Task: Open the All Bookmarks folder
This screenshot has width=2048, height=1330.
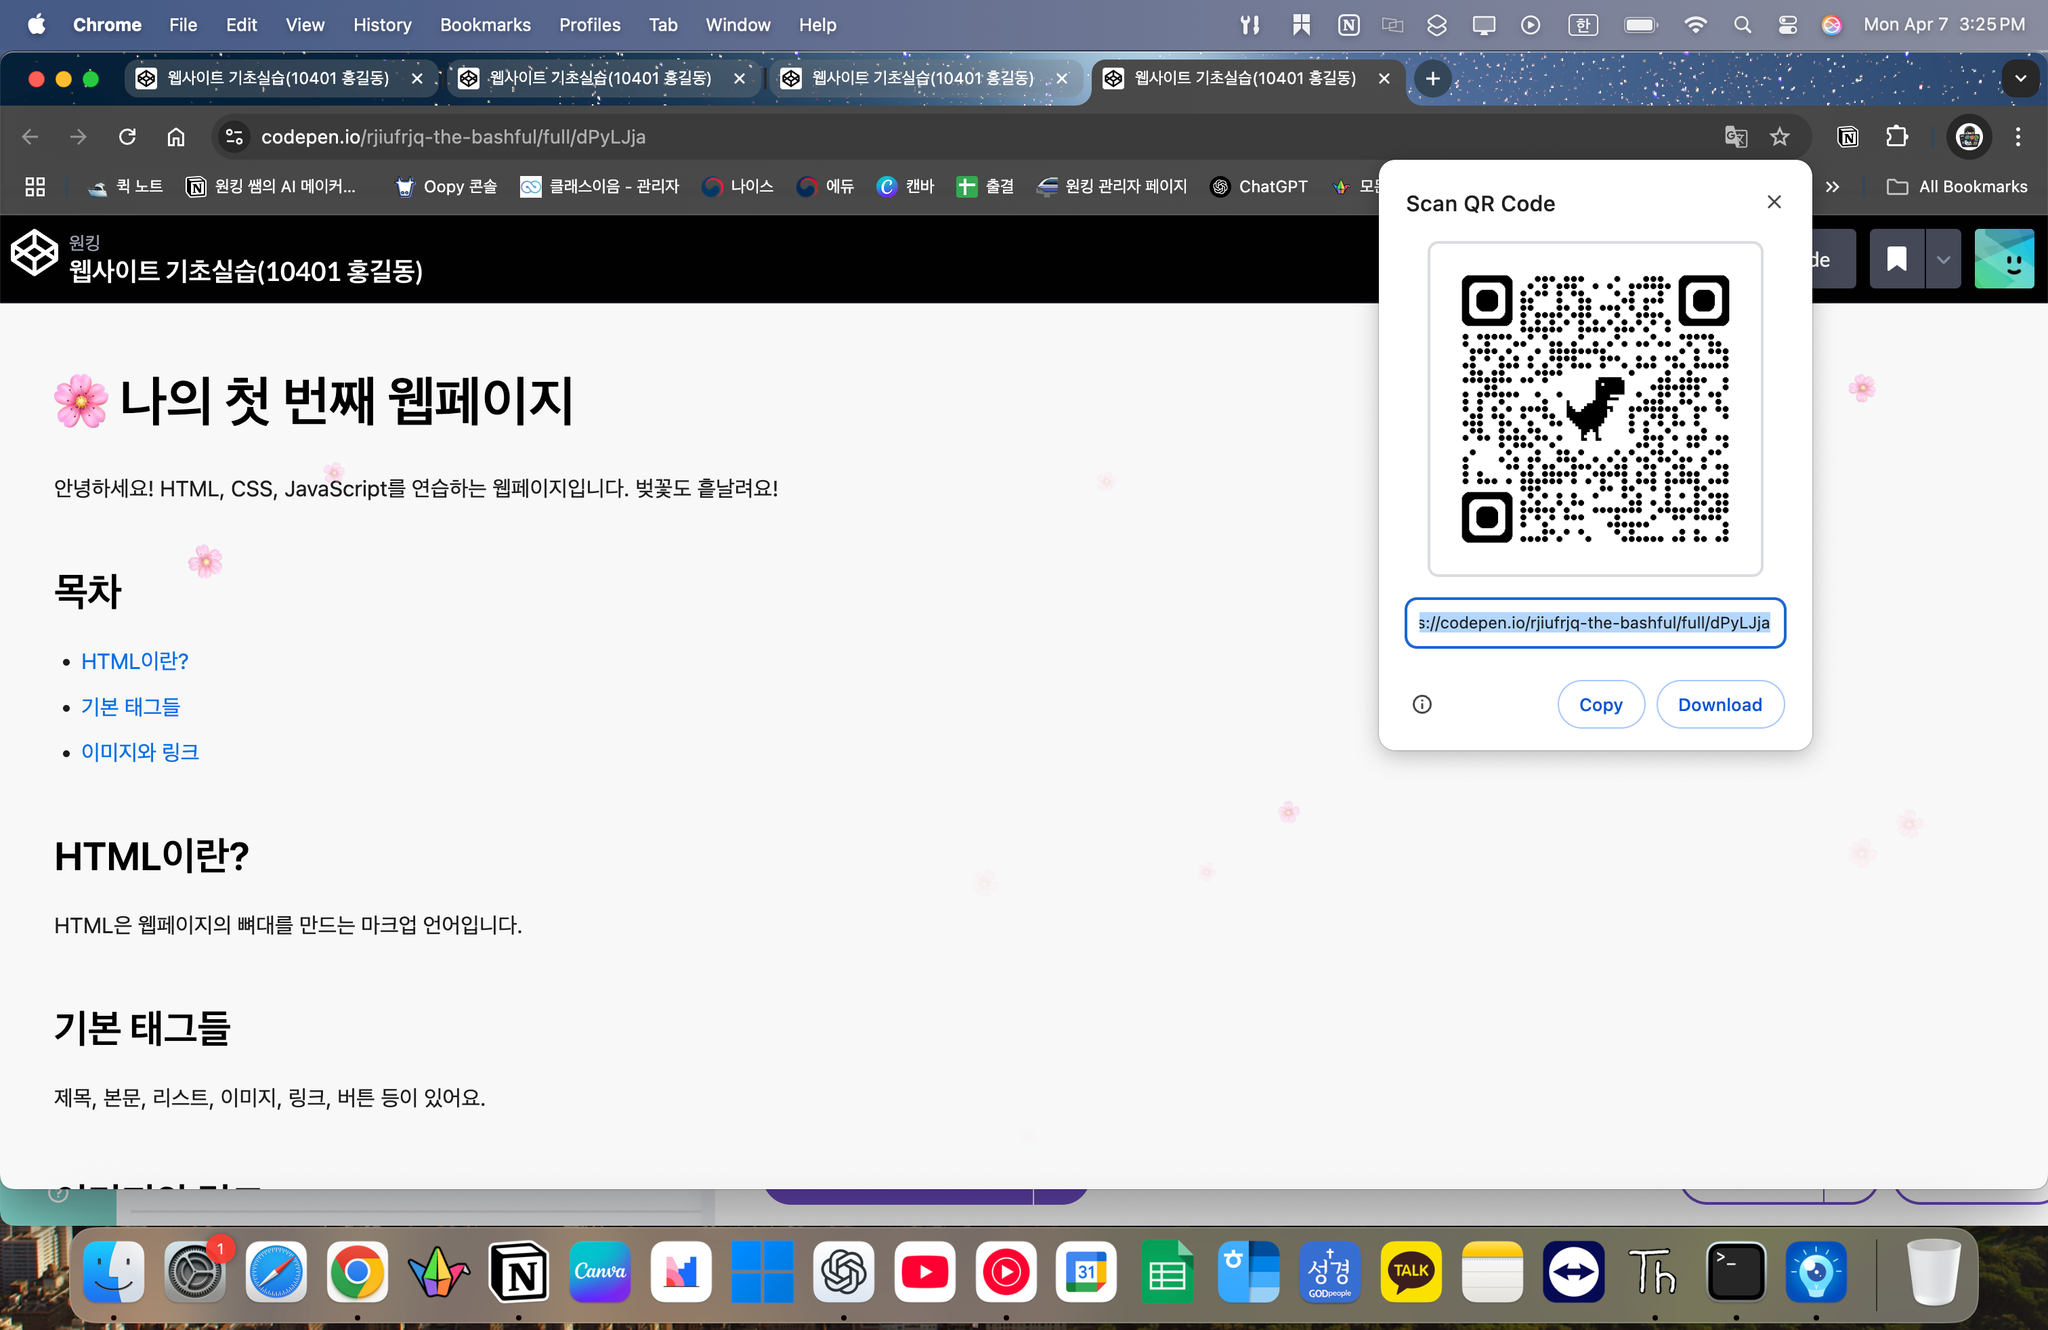Action: pos(1957,187)
